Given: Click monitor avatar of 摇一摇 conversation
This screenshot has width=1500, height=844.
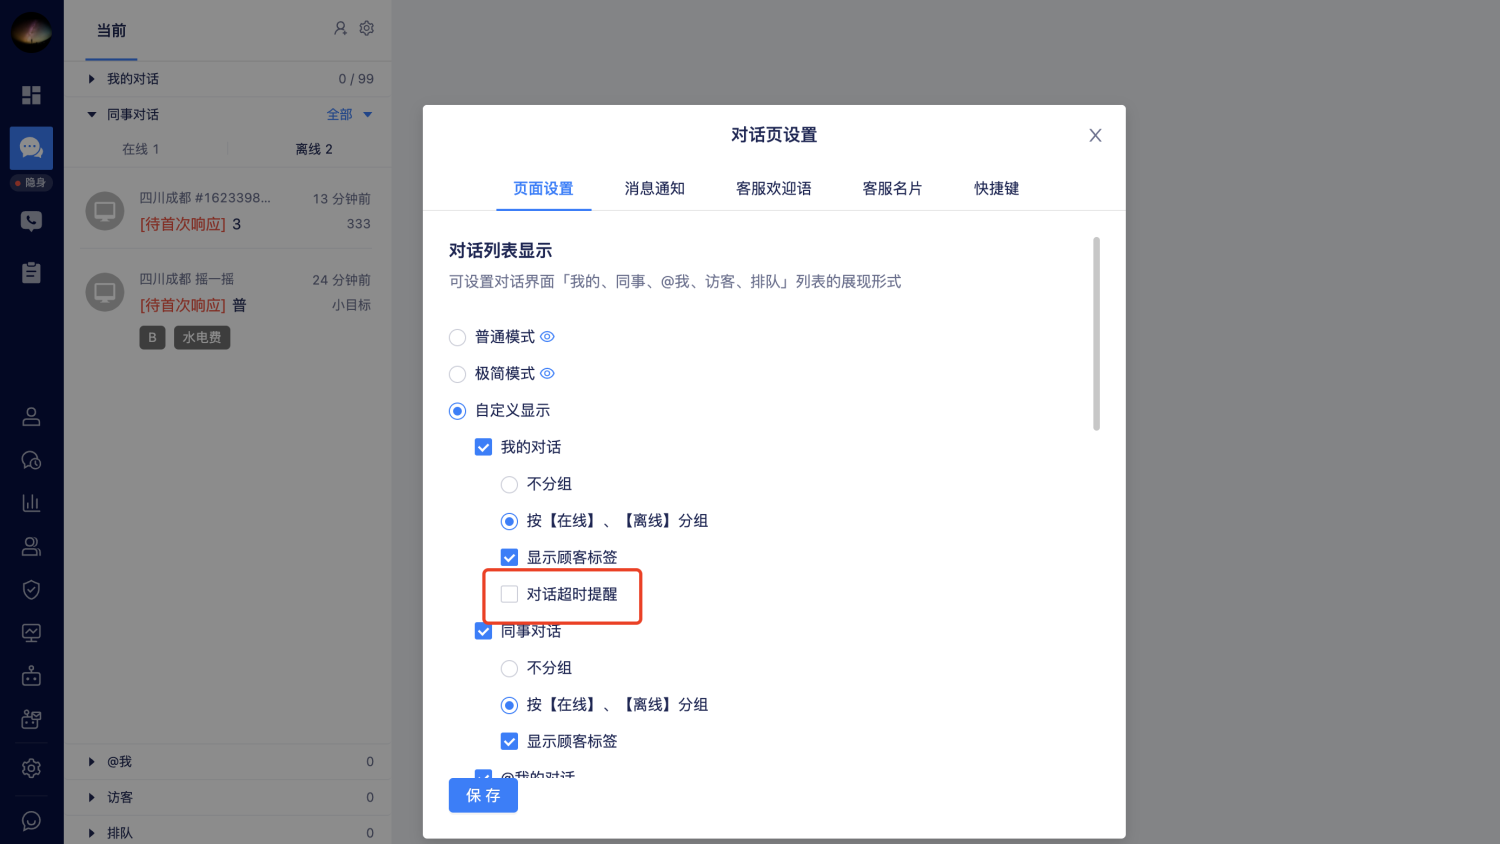Looking at the screenshot, I should 105,293.
